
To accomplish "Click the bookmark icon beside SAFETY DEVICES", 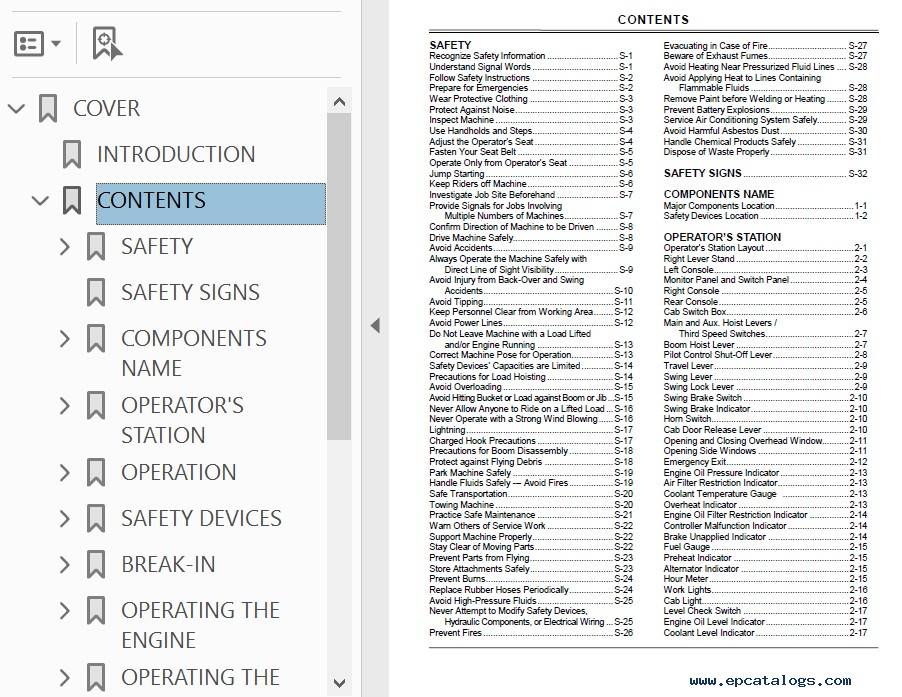I will (96, 519).
